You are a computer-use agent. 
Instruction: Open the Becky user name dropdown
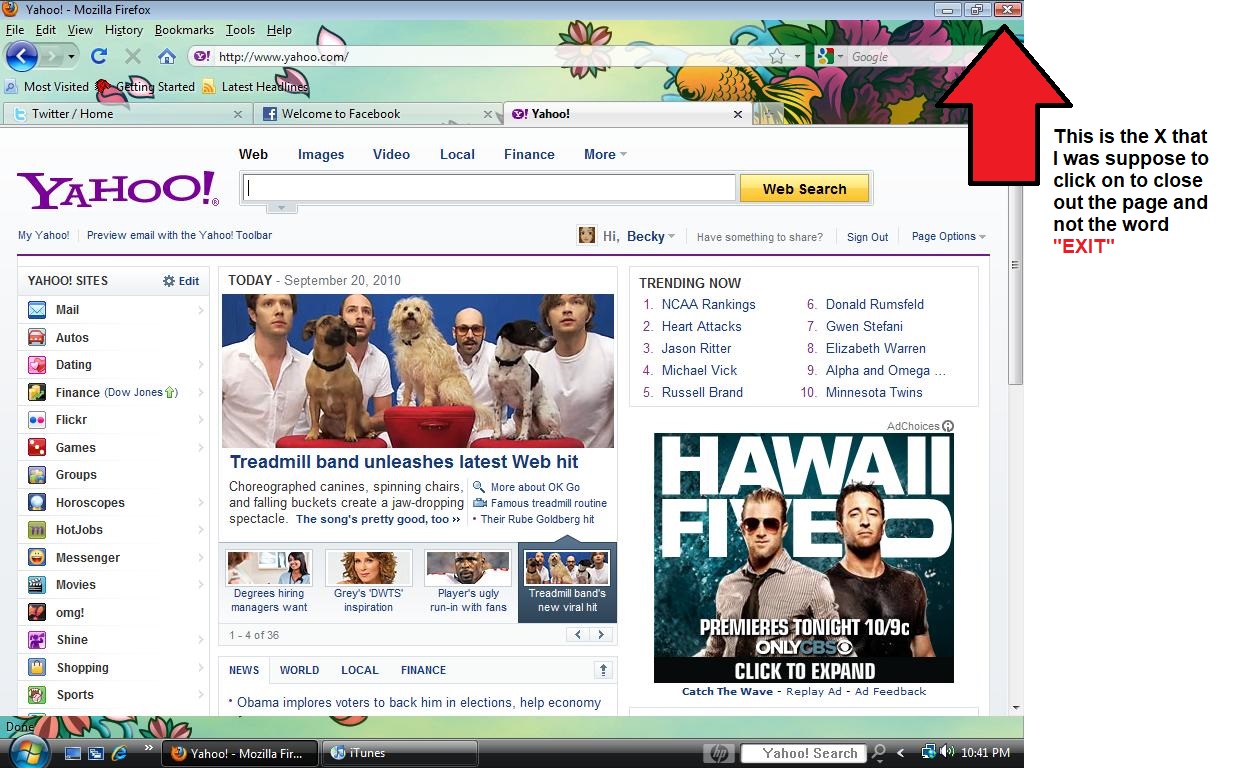[x=650, y=236]
